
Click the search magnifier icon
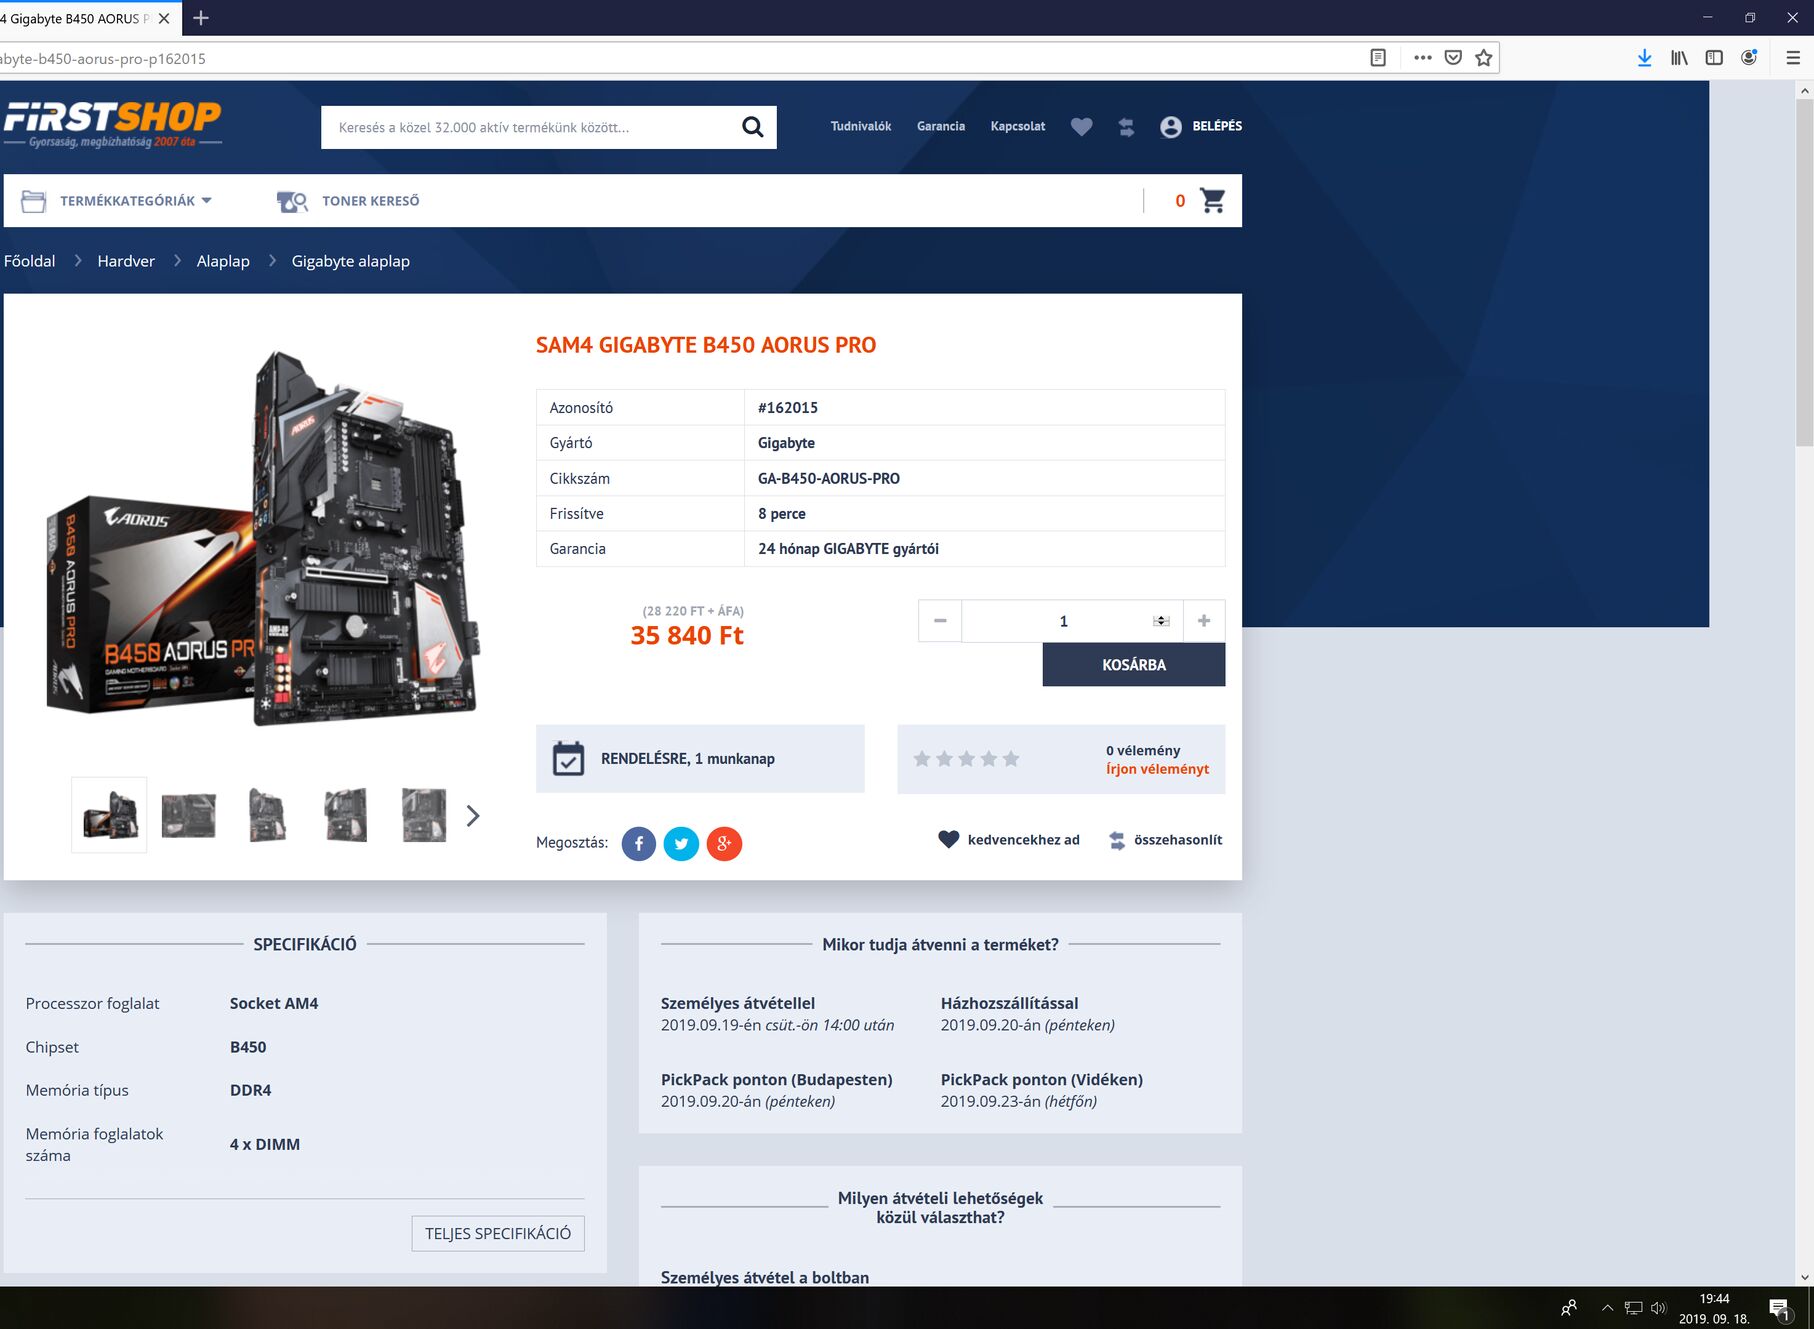click(752, 127)
